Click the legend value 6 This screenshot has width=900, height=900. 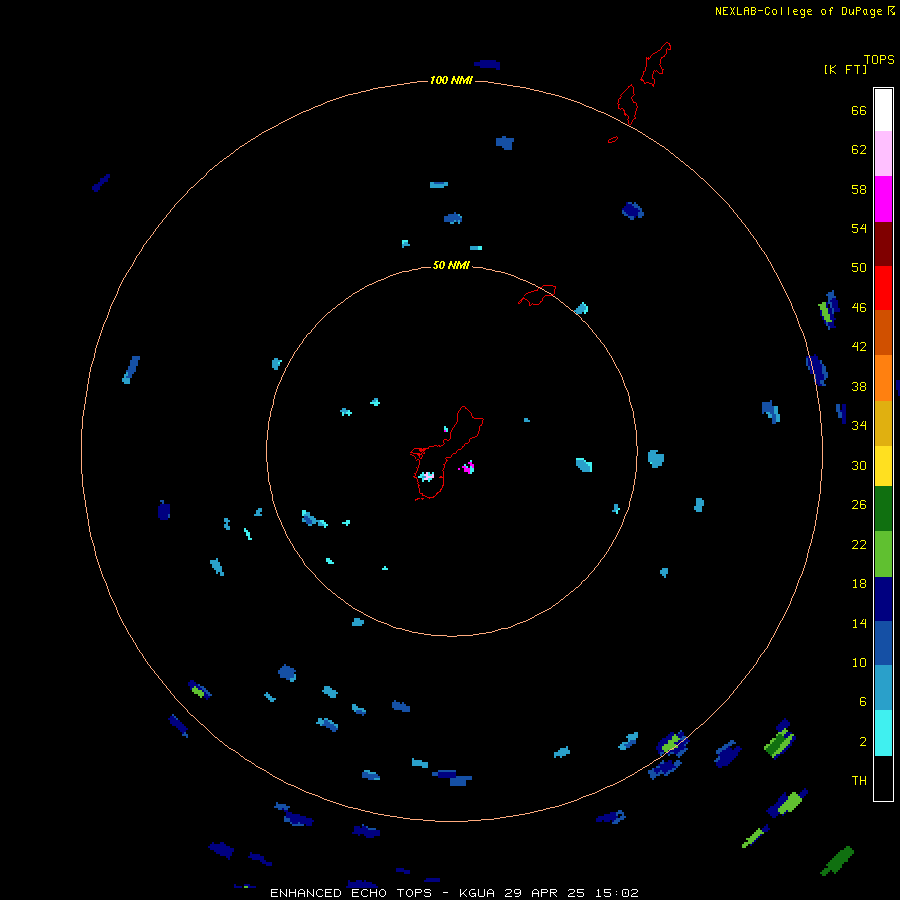tap(863, 702)
